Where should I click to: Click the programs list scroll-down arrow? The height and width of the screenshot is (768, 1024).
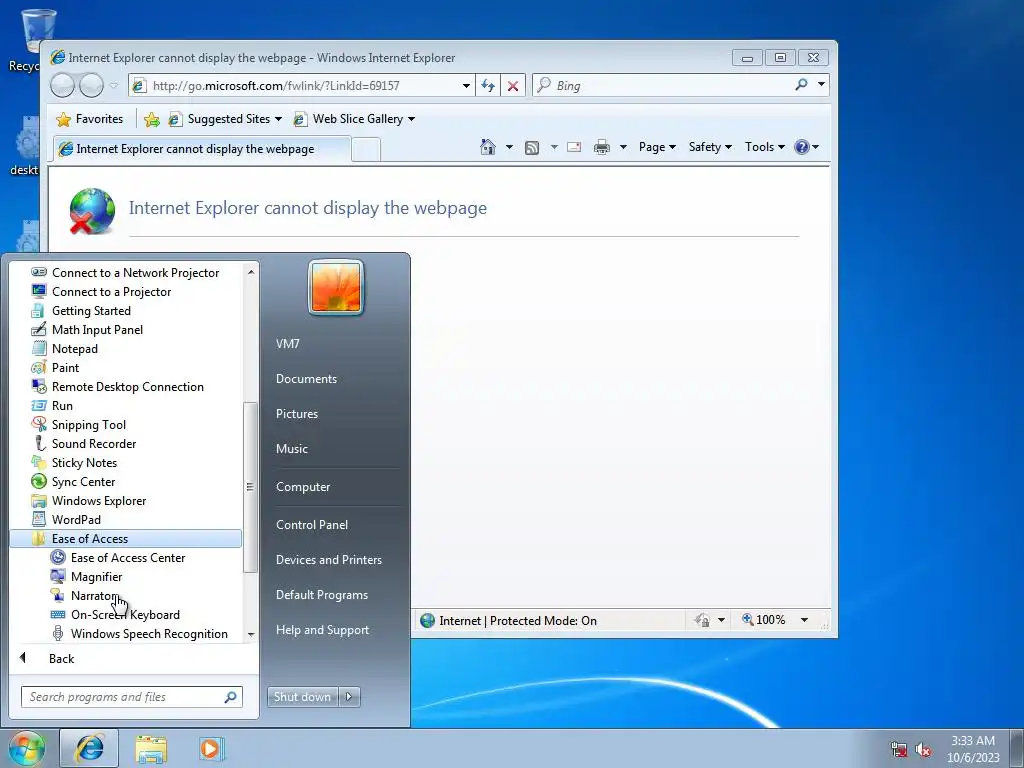click(x=251, y=635)
